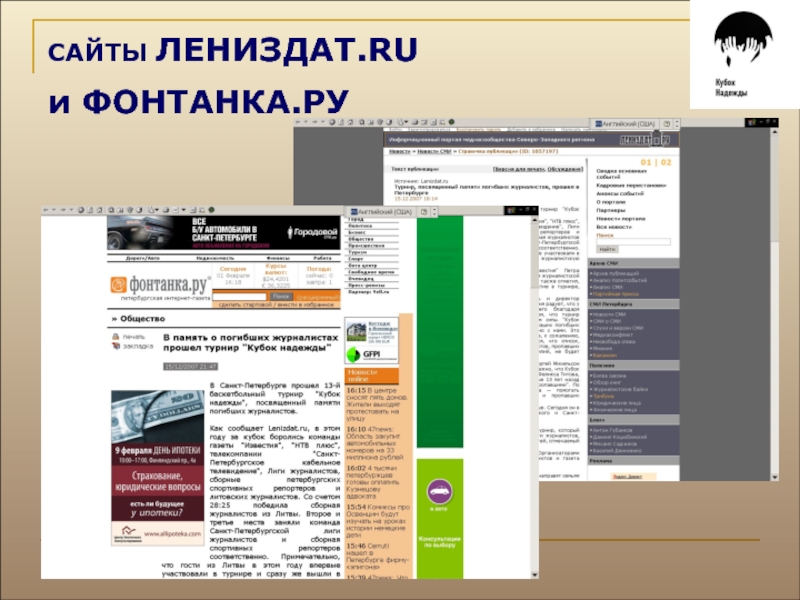Open news item '16:10 47news'
This screenshot has width=800, height=600.
click(x=376, y=443)
